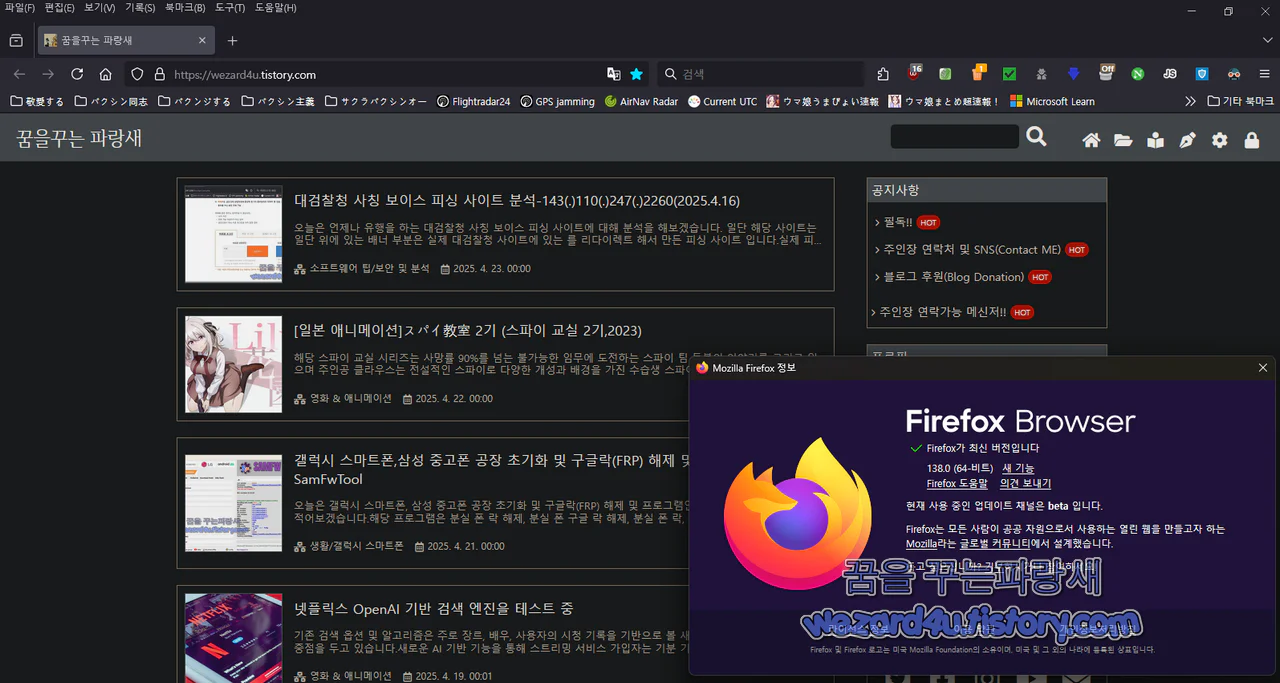Click 의견 보내기 link in about dialog

[1025, 483]
